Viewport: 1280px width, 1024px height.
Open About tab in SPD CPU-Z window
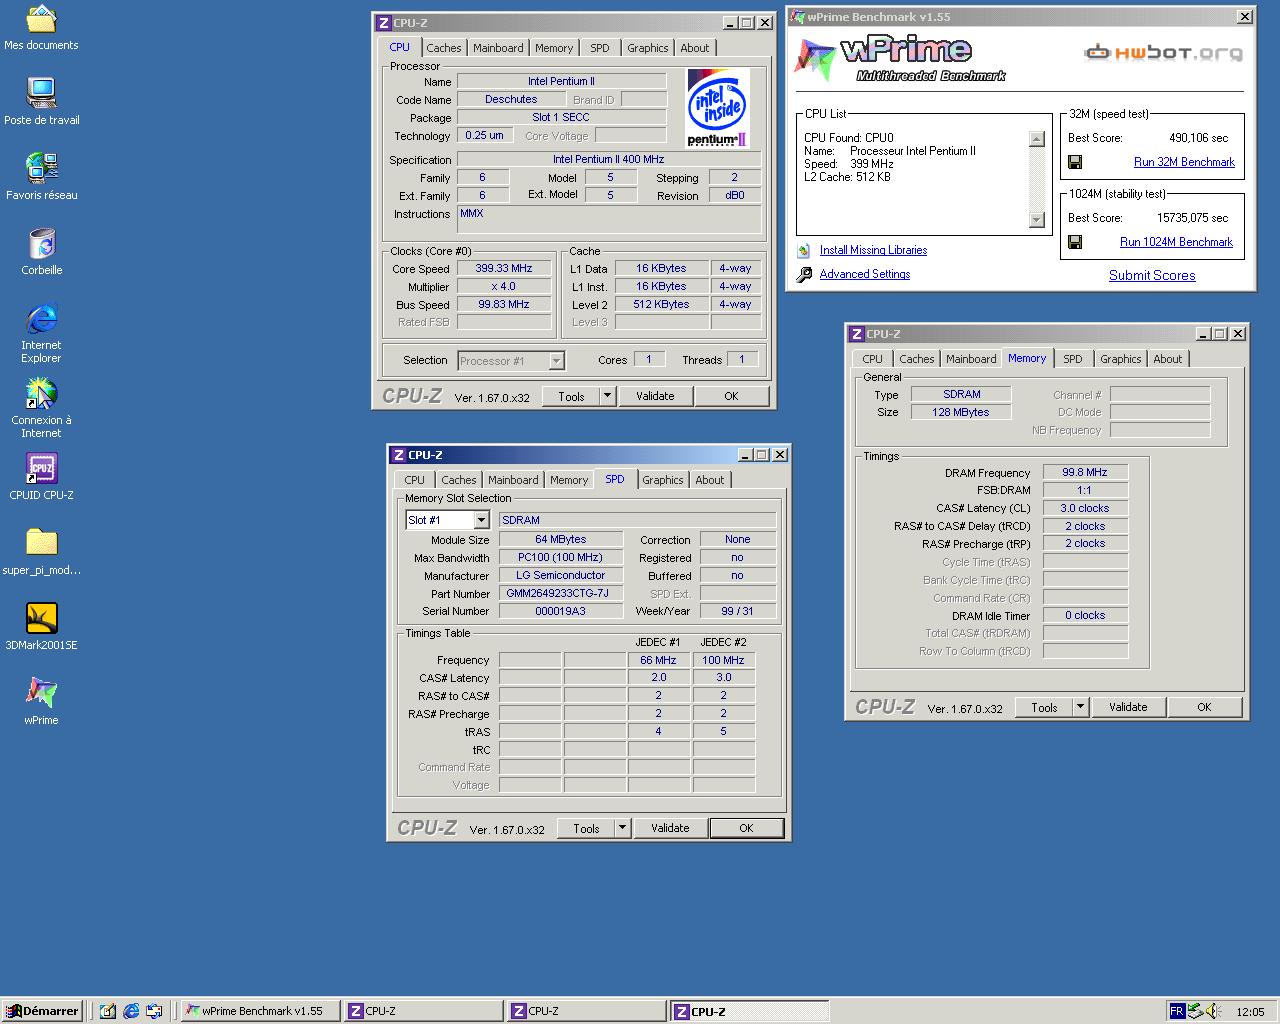tap(710, 480)
